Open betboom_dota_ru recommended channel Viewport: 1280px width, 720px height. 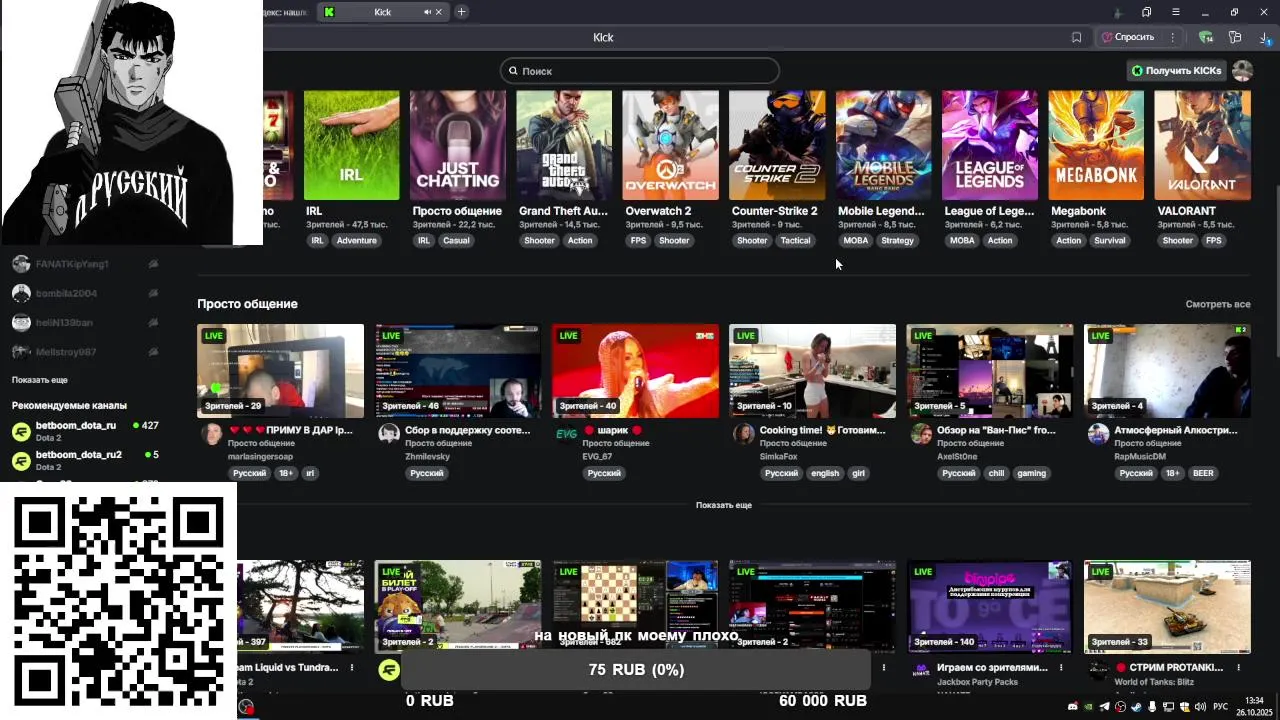click(85, 431)
